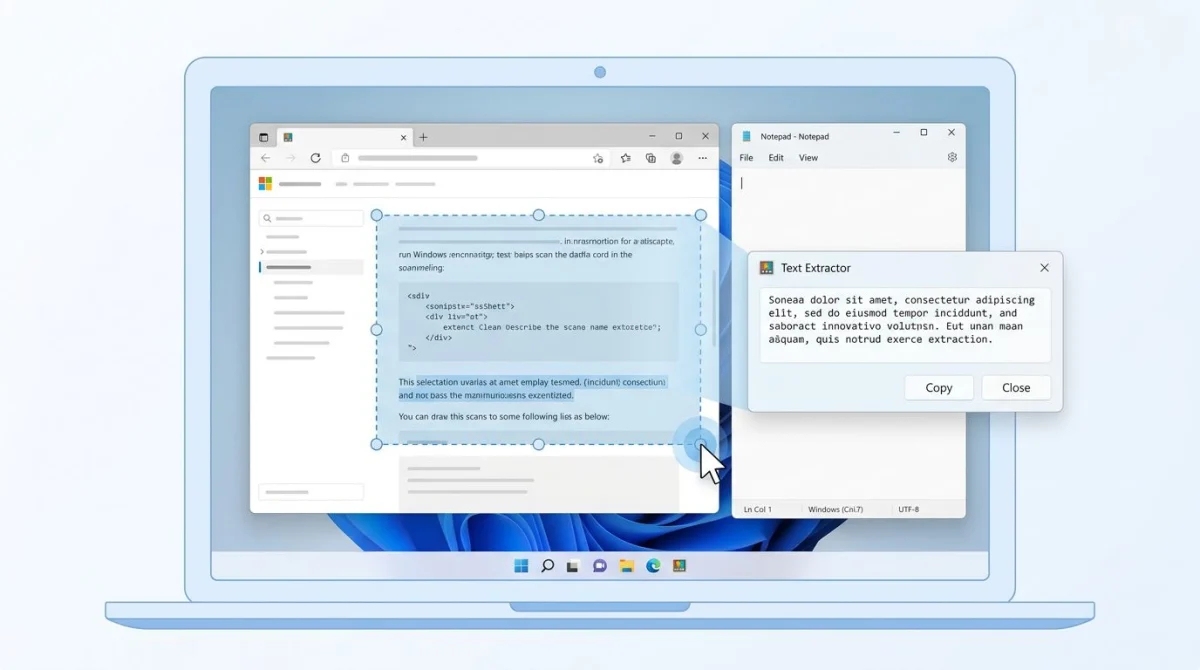Open the tab actions icon in browser
Screen dimensions: 1200x670
click(264, 137)
